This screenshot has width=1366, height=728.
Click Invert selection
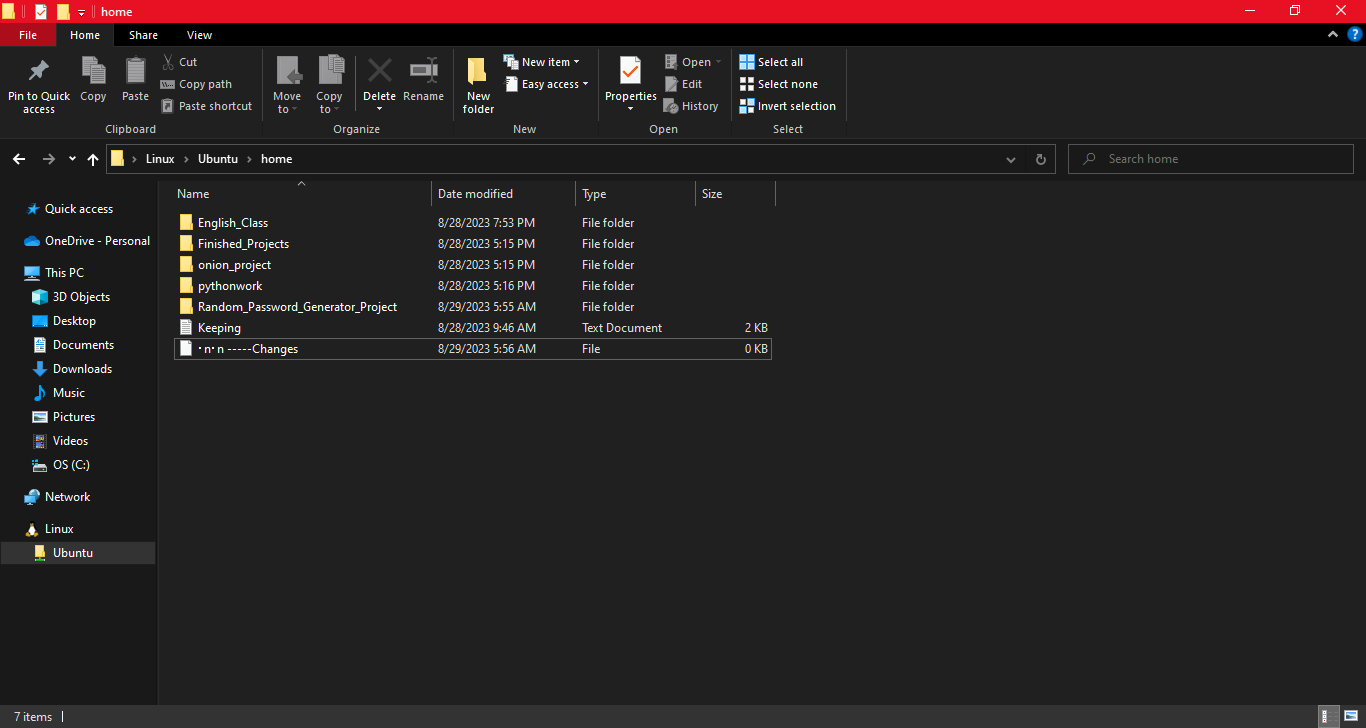coord(787,106)
